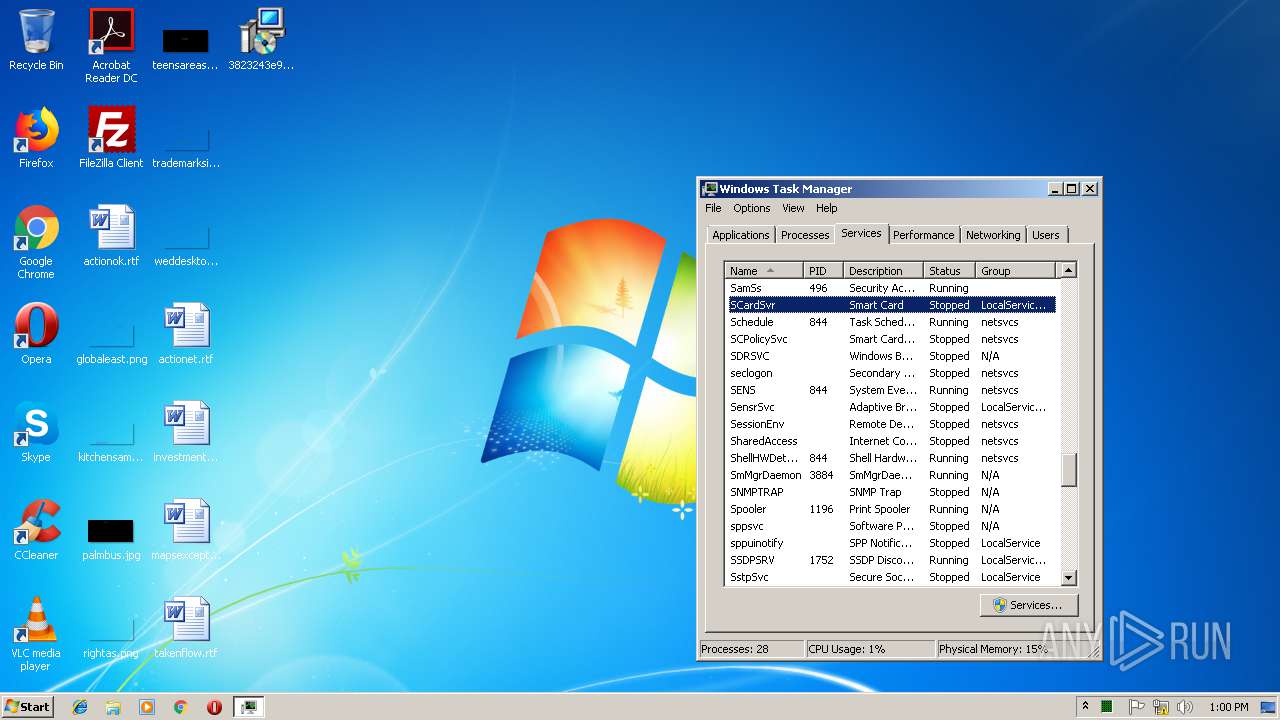Select the Spooler service row
The height and width of the screenshot is (720, 1280).
click(x=891, y=509)
